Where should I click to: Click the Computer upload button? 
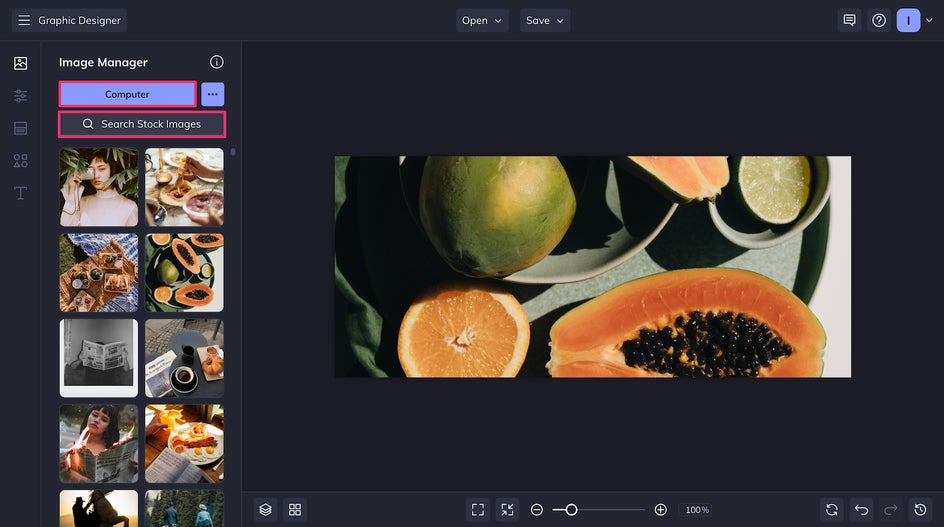click(128, 95)
